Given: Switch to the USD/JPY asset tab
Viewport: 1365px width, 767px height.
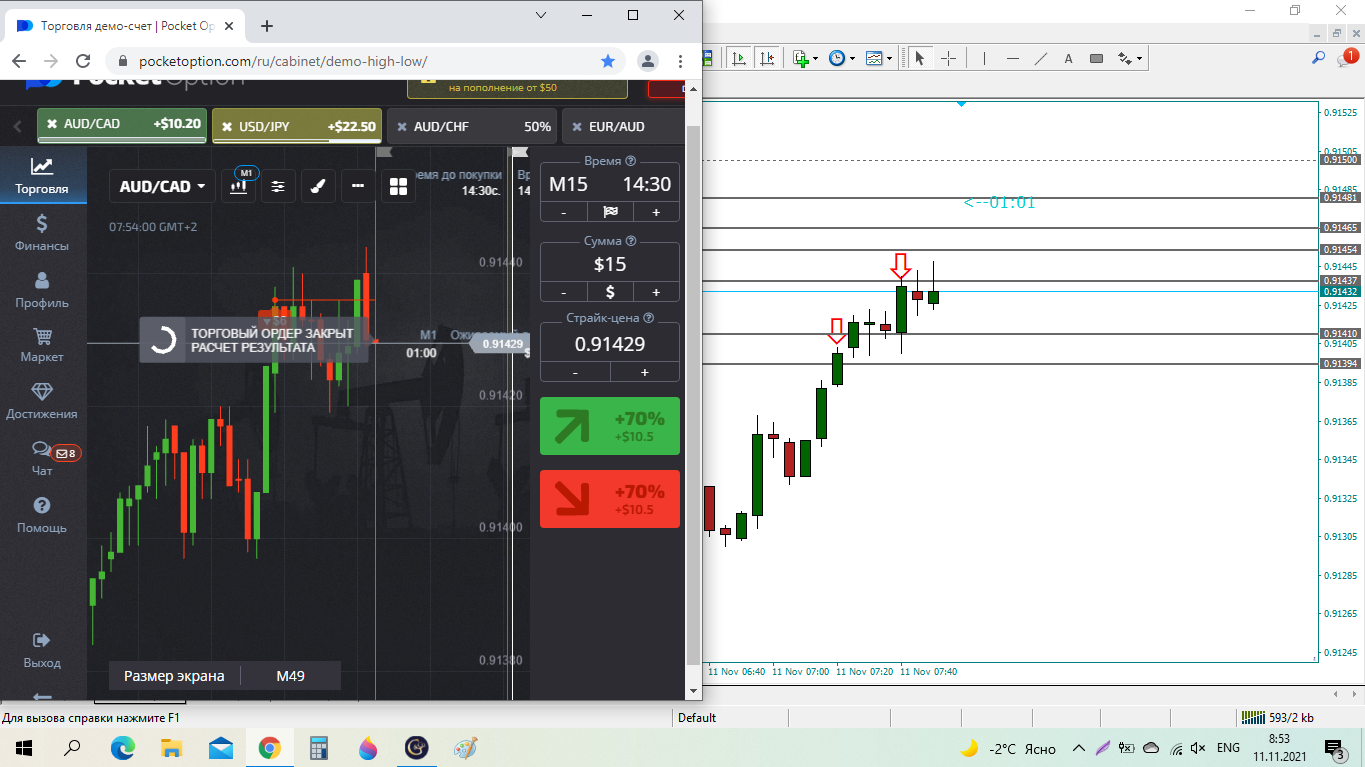Looking at the screenshot, I should pyautogui.click(x=296, y=127).
